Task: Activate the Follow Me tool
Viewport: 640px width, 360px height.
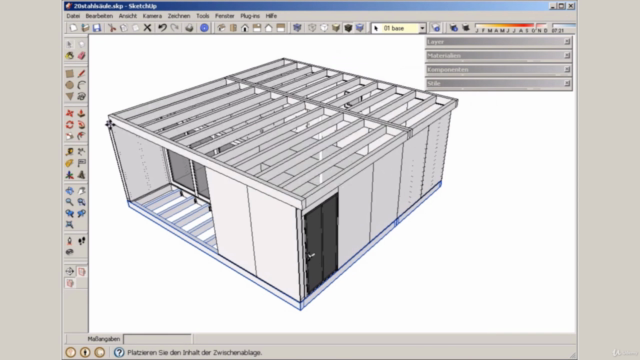Action: coord(81,125)
